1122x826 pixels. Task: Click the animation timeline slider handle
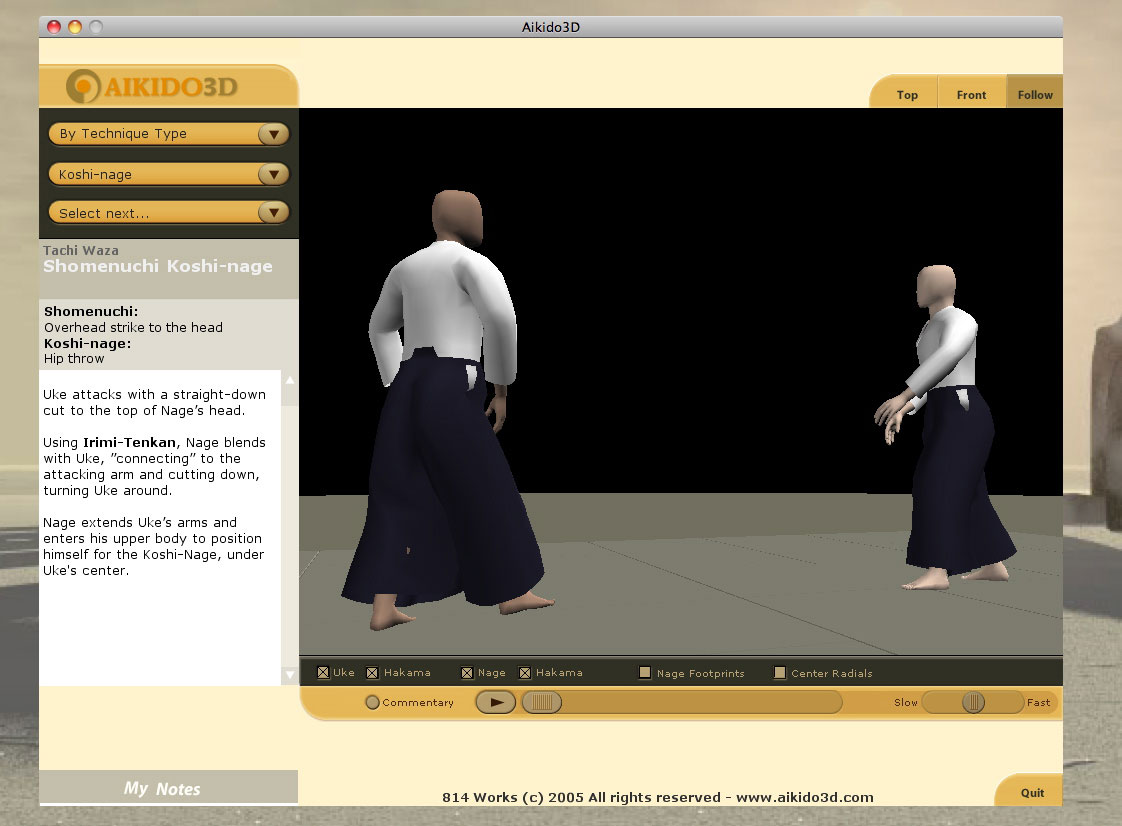[x=542, y=702]
